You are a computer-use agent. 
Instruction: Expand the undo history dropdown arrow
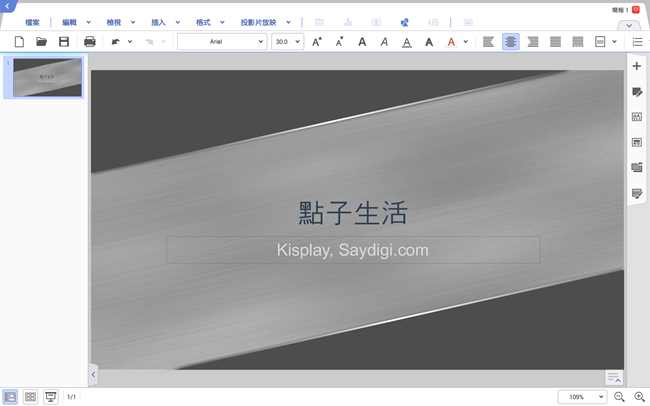(x=130, y=41)
